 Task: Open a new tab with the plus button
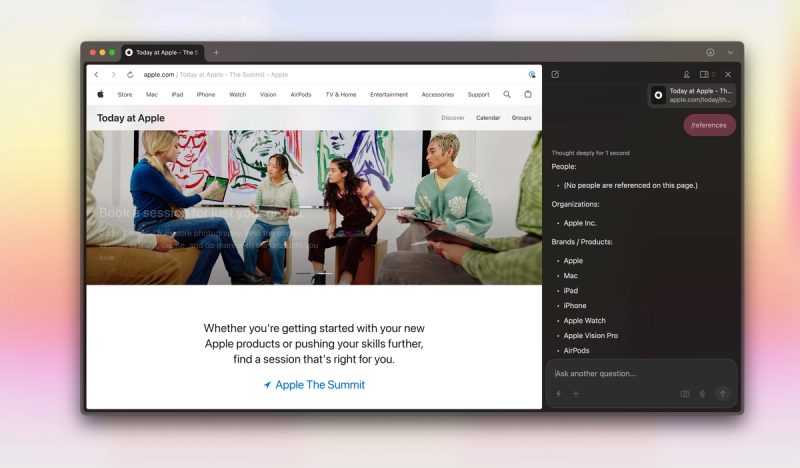[216, 53]
